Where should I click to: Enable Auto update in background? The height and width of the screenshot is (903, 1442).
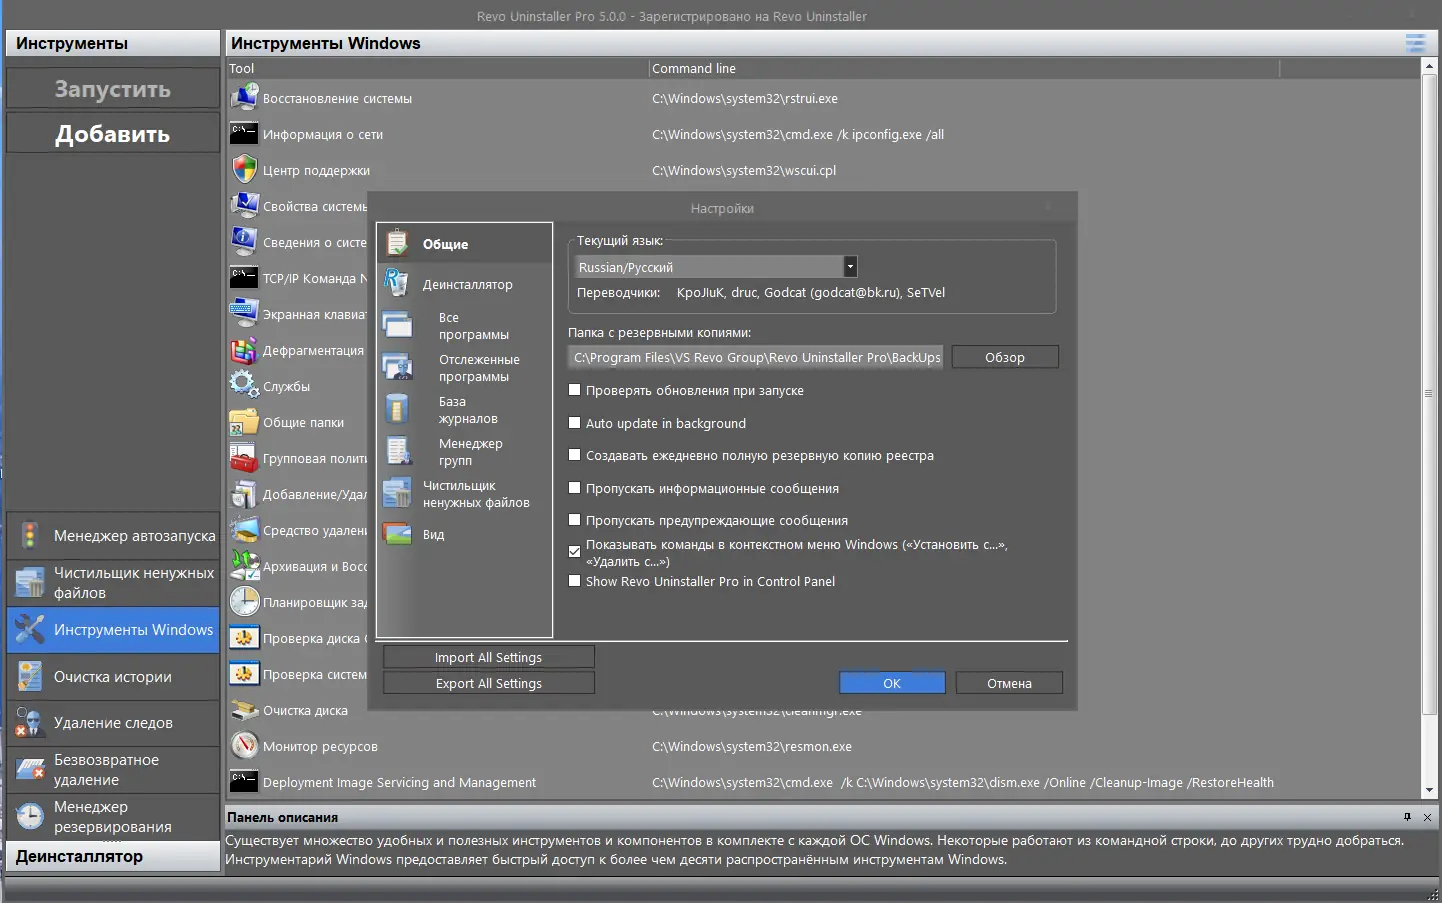[x=574, y=423]
